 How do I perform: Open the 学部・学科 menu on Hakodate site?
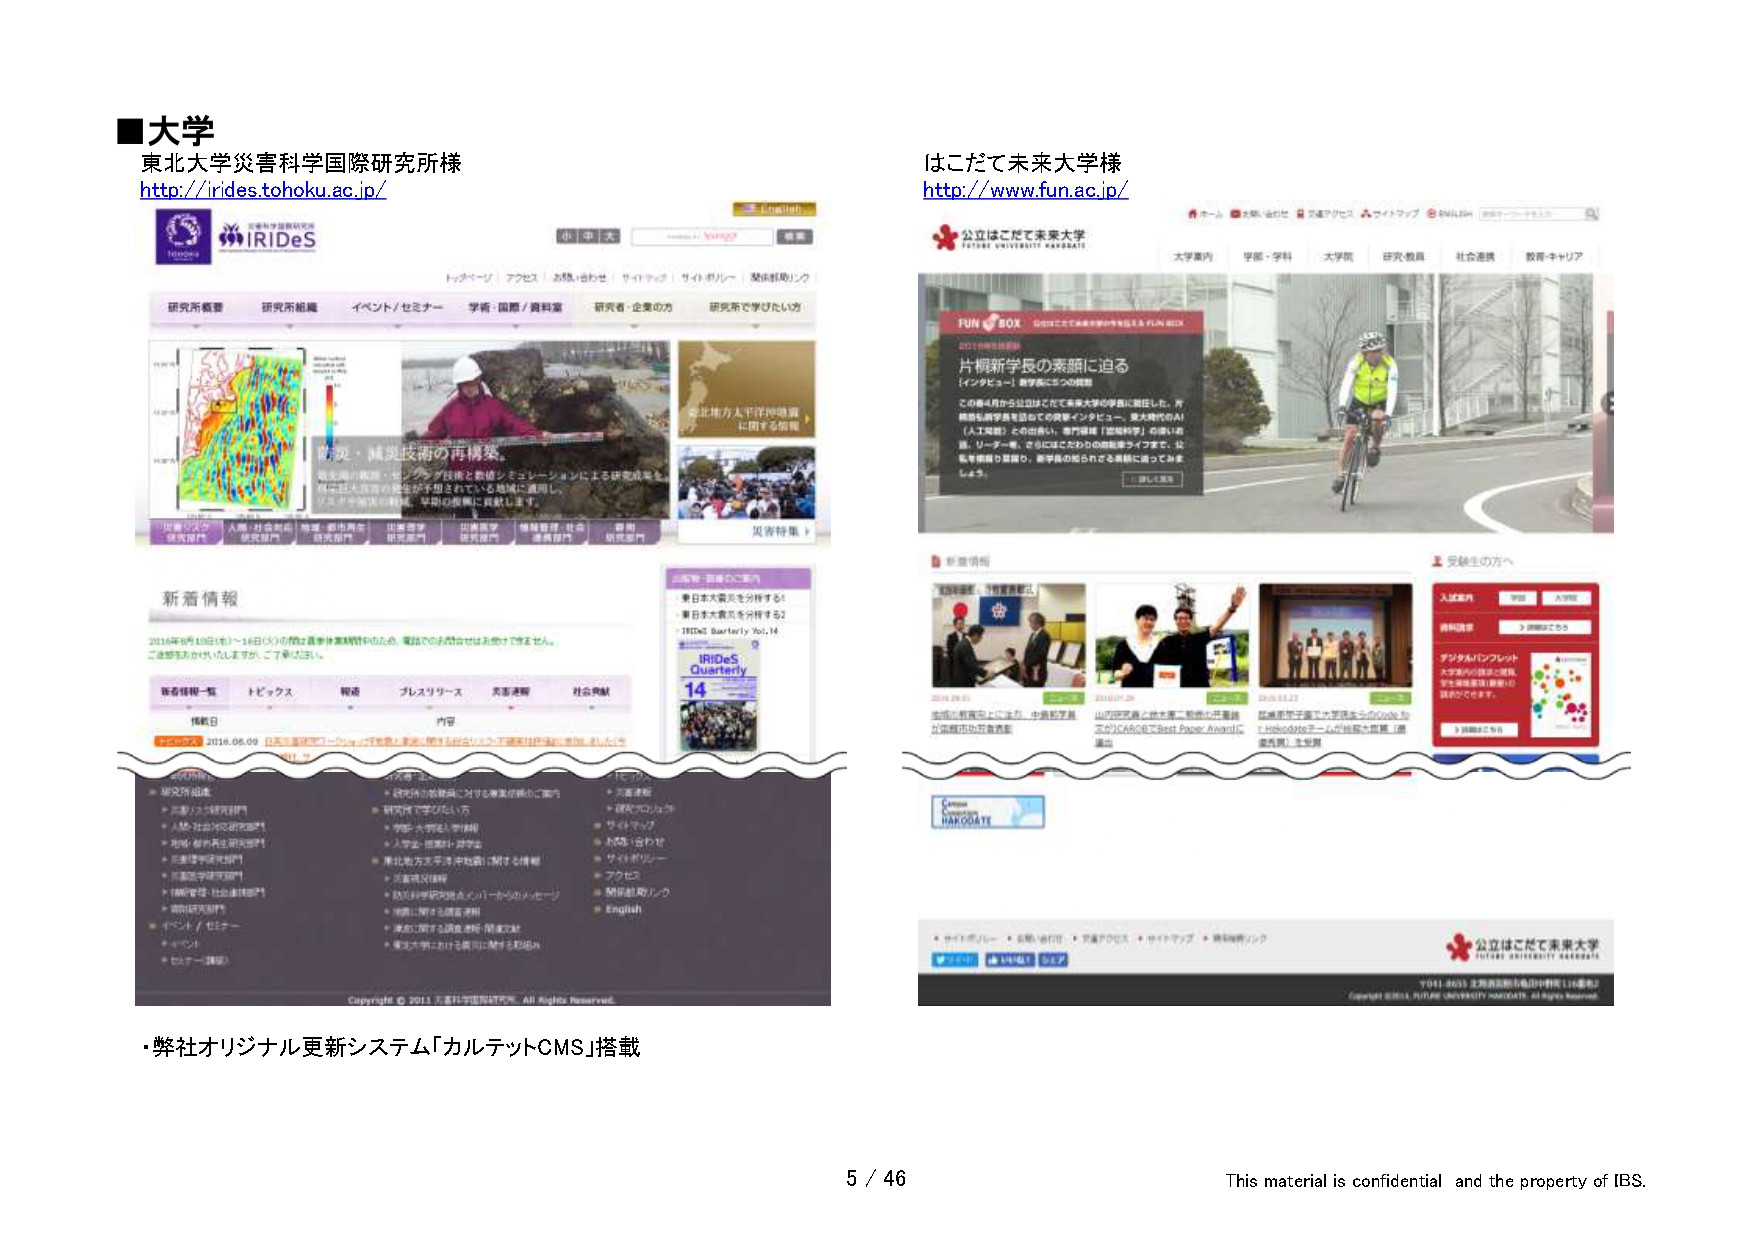click(x=1267, y=257)
